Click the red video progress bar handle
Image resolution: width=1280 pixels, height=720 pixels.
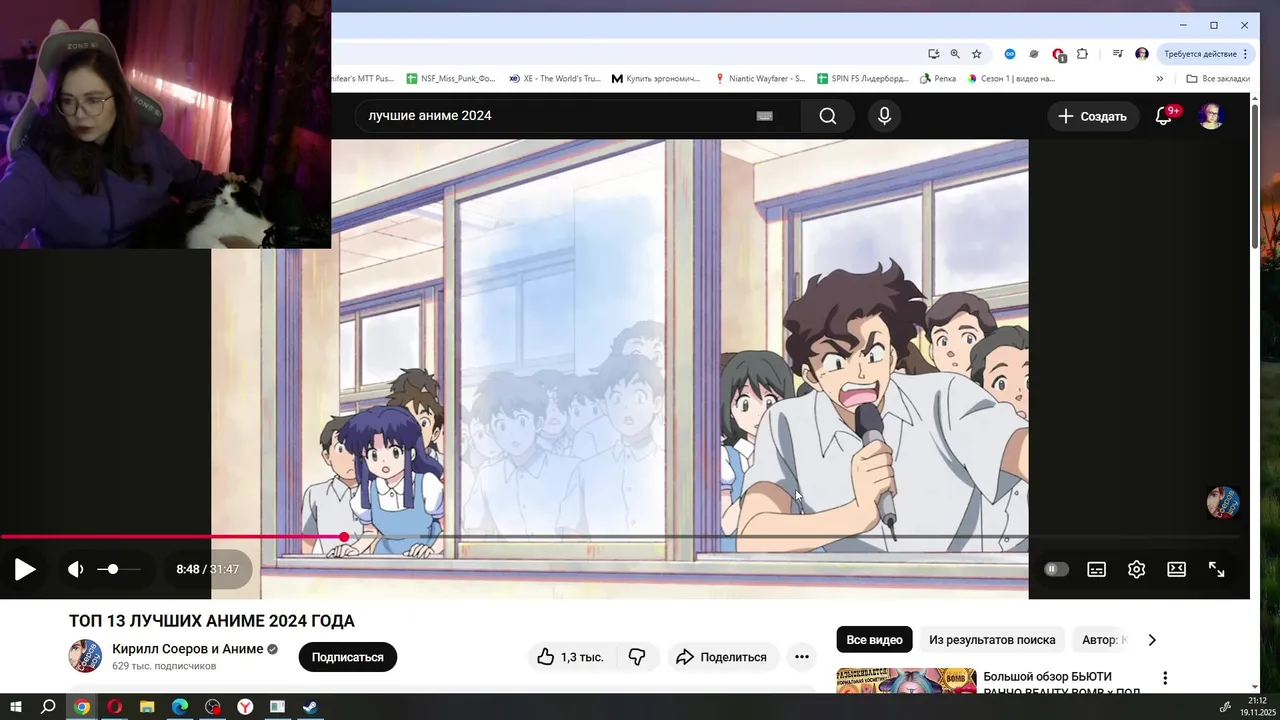[344, 537]
